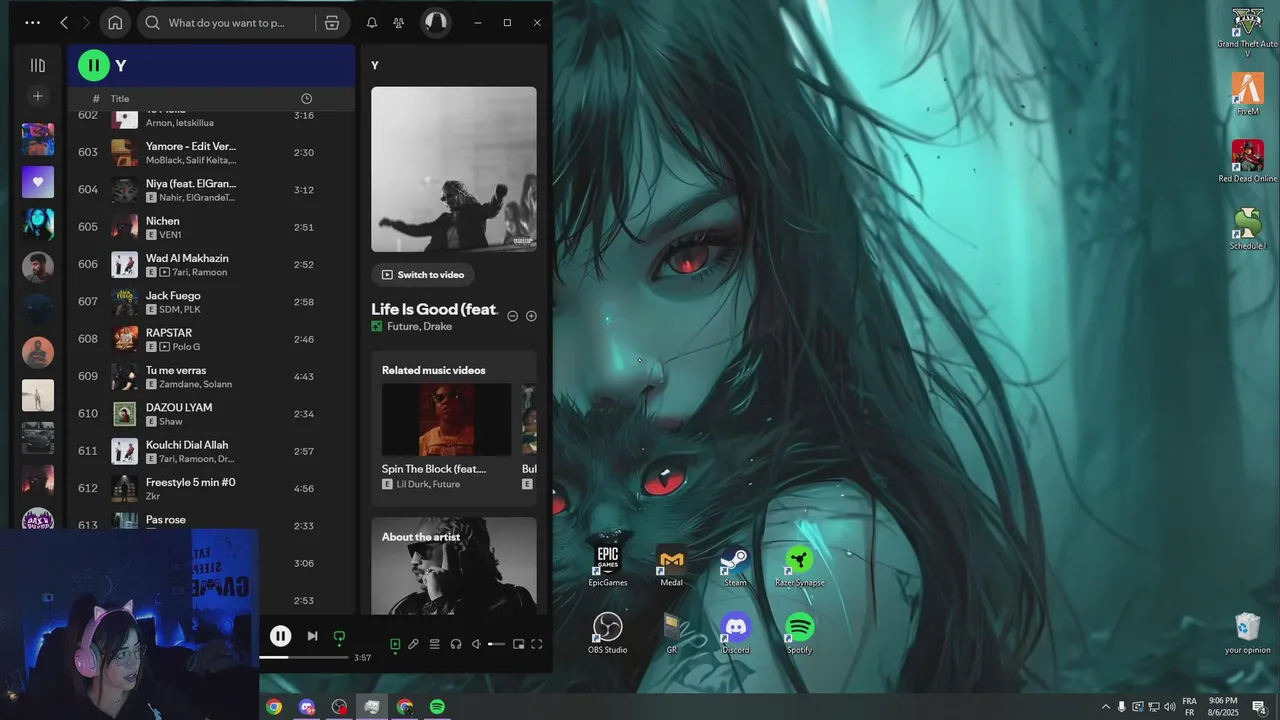Open the profile avatar menu
1280x720 pixels.
[x=435, y=22]
